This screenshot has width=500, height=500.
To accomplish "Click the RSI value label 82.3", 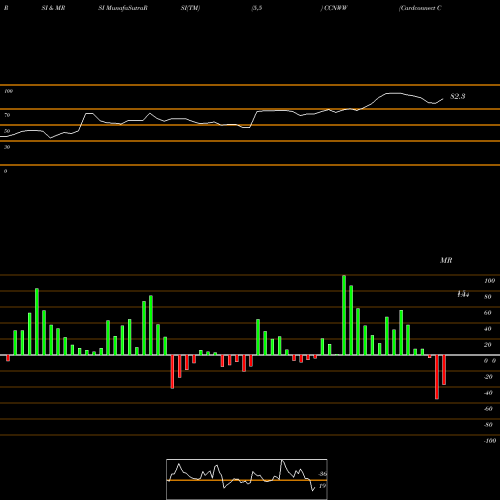I will [x=457, y=96].
